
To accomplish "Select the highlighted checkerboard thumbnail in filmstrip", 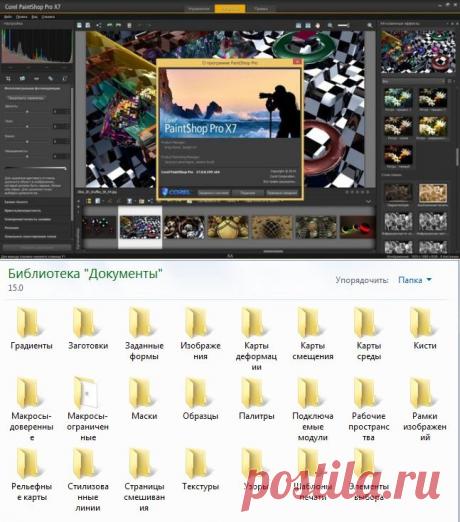I will coord(140,227).
